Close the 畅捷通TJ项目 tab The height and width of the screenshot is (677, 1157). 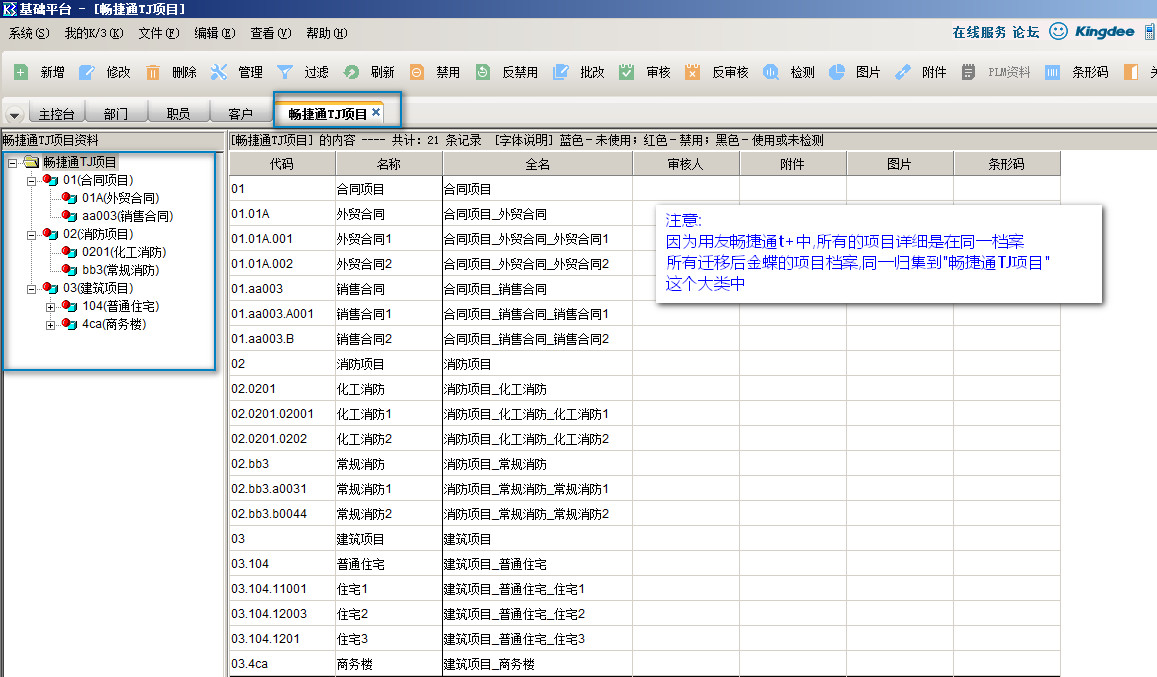[x=376, y=112]
